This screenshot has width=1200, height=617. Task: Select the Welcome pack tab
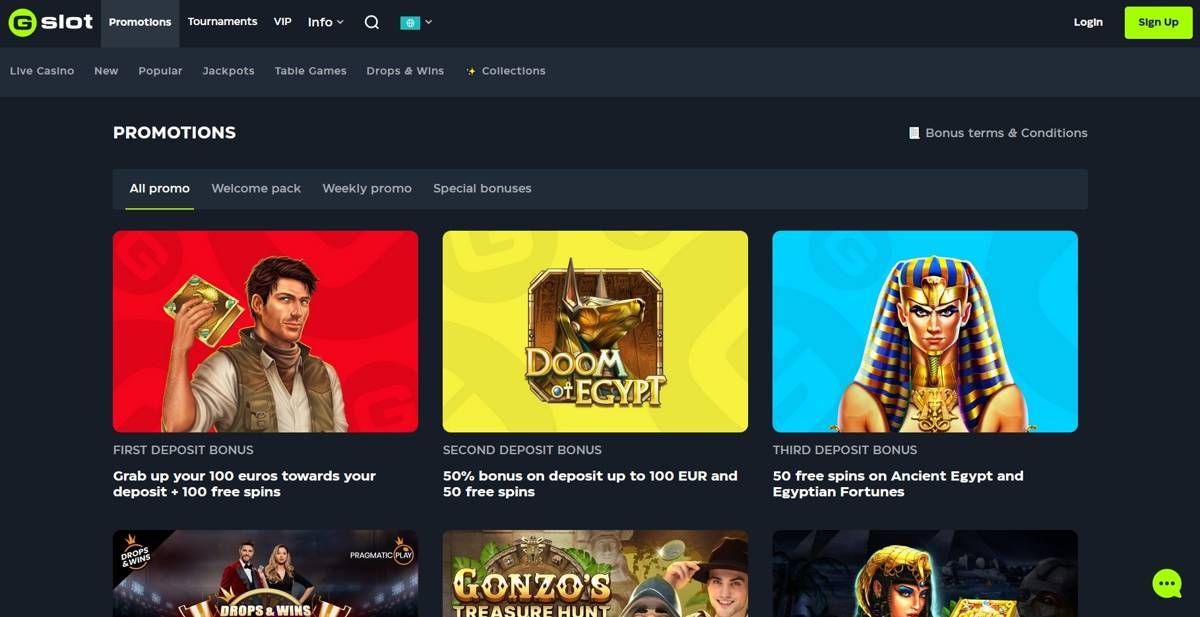point(256,188)
